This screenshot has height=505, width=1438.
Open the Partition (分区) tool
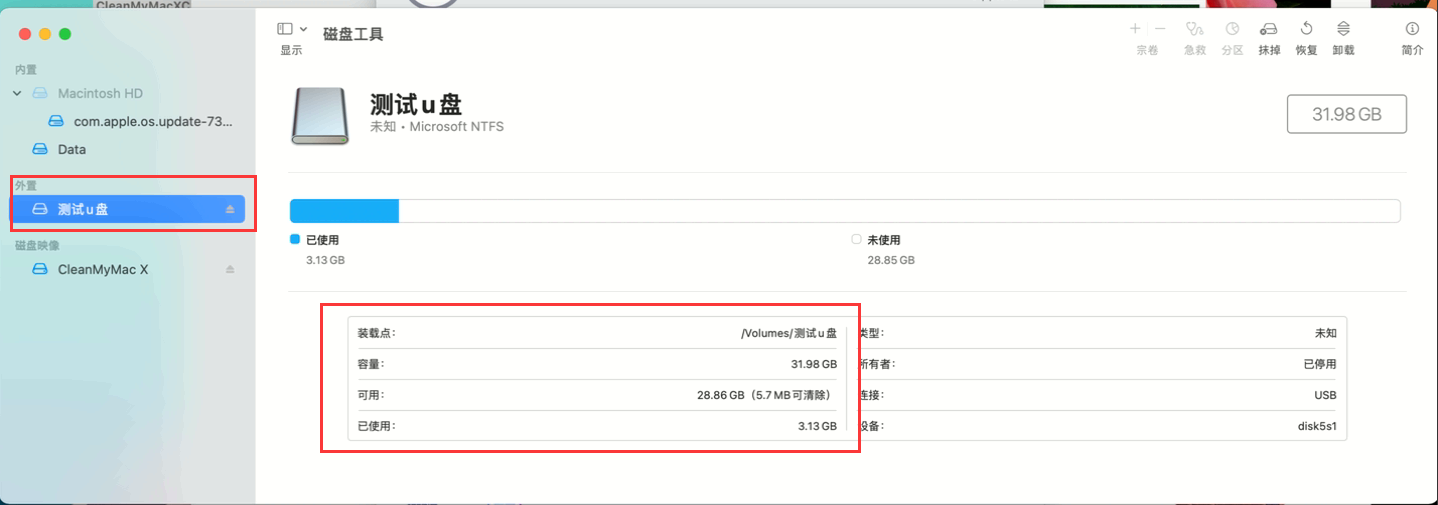click(x=1232, y=30)
